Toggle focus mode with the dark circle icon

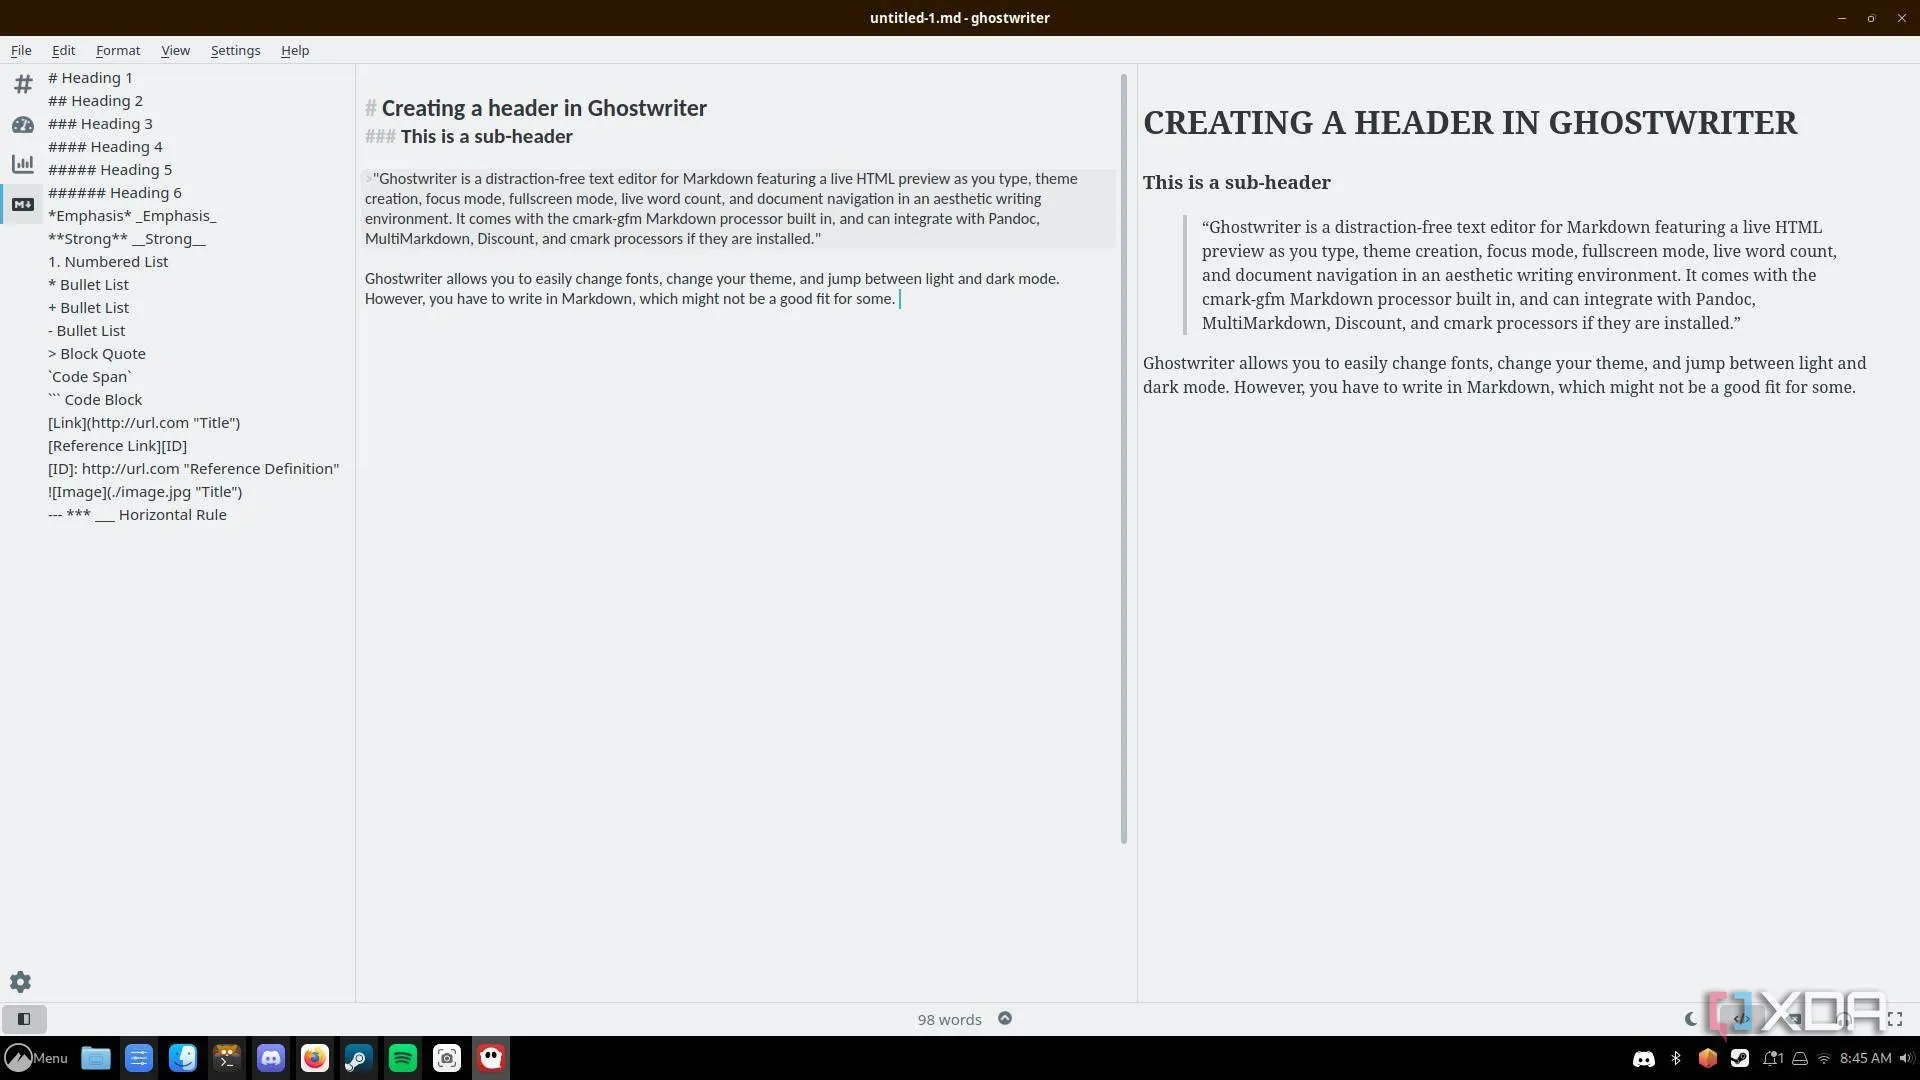click(1004, 1018)
